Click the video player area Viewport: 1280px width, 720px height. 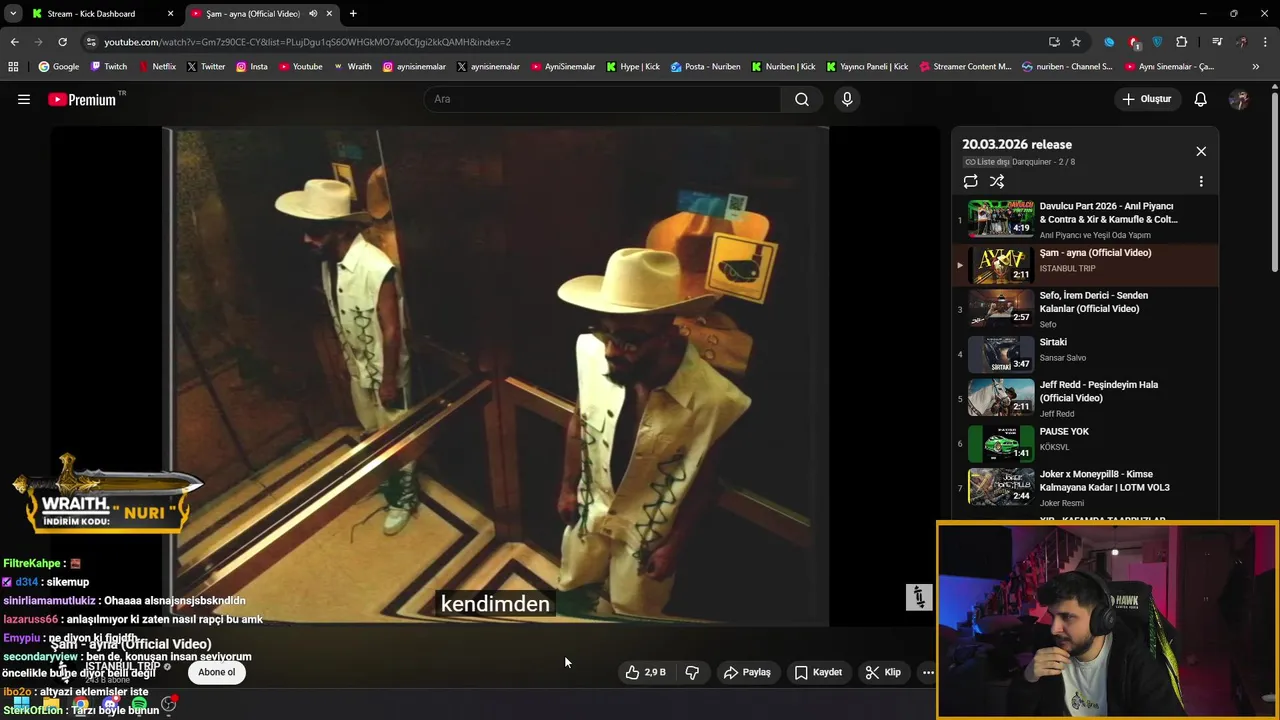point(496,376)
